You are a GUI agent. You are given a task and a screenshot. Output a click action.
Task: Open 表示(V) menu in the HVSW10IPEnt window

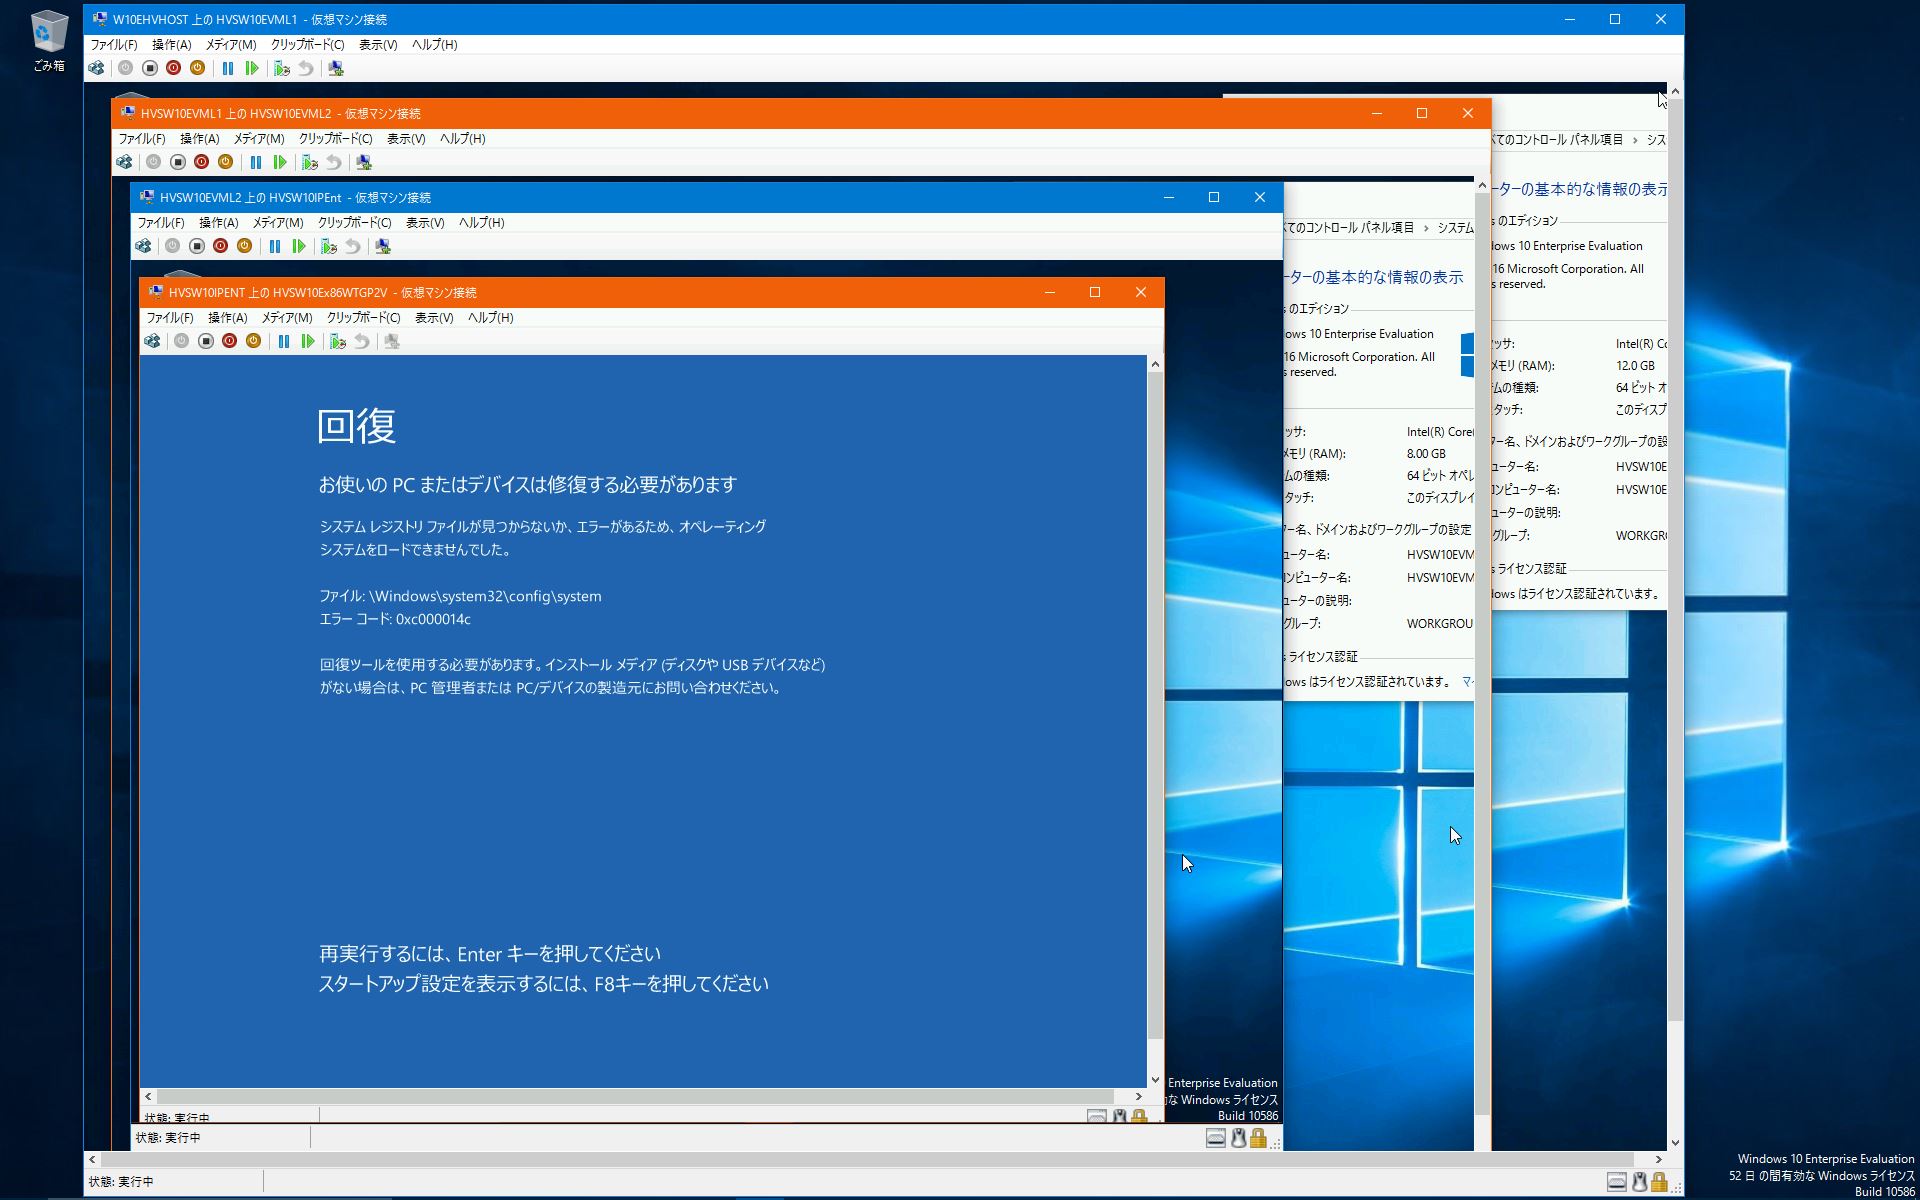(425, 223)
